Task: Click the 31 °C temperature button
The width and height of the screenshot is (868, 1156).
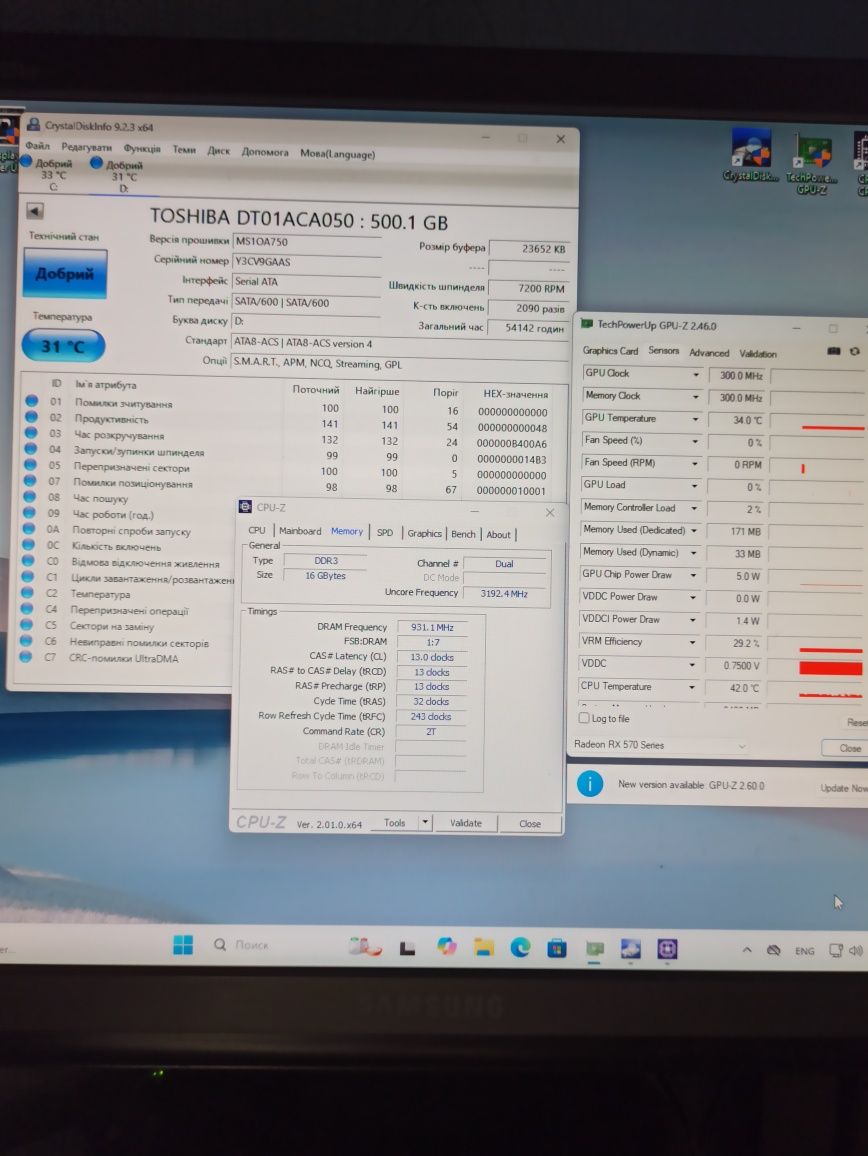Action: pyautogui.click(x=63, y=345)
